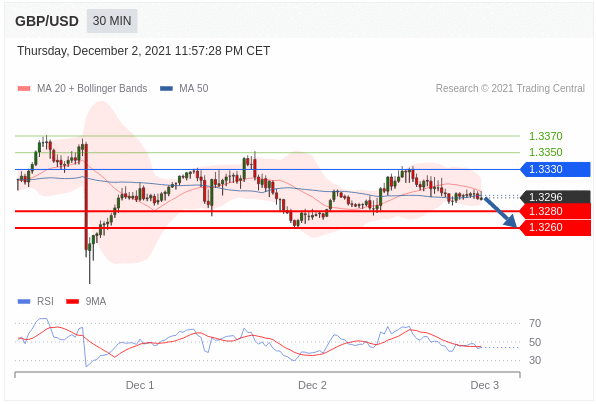
Task: Click the Dec 1 date axis label
Action: pyautogui.click(x=140, y=385)
